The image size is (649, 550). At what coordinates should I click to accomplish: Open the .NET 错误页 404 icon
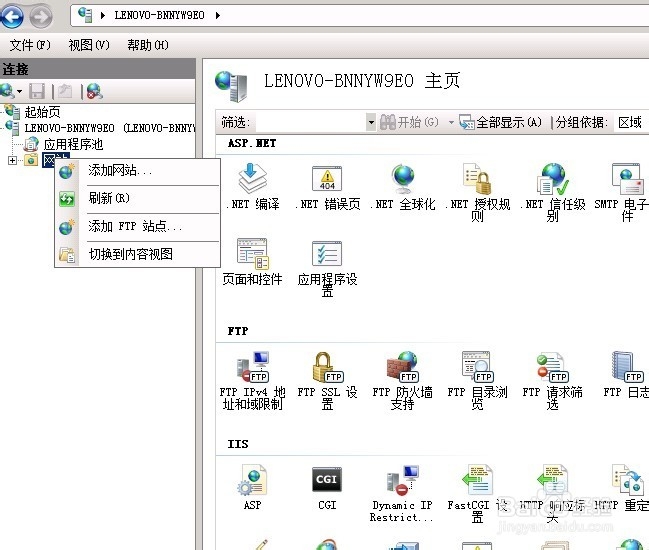(327, 179)
